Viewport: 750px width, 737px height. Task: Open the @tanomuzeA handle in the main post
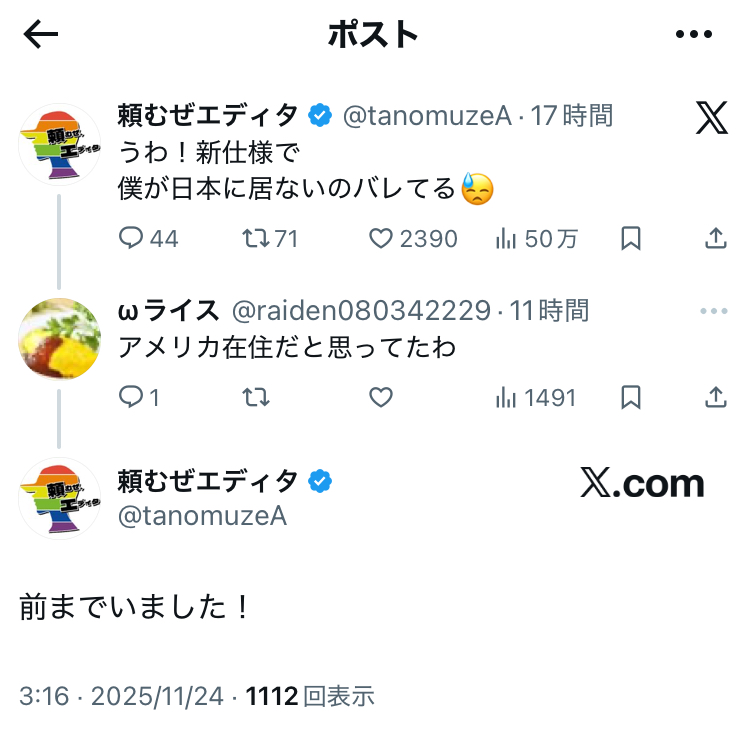click(x=203, y=515)
